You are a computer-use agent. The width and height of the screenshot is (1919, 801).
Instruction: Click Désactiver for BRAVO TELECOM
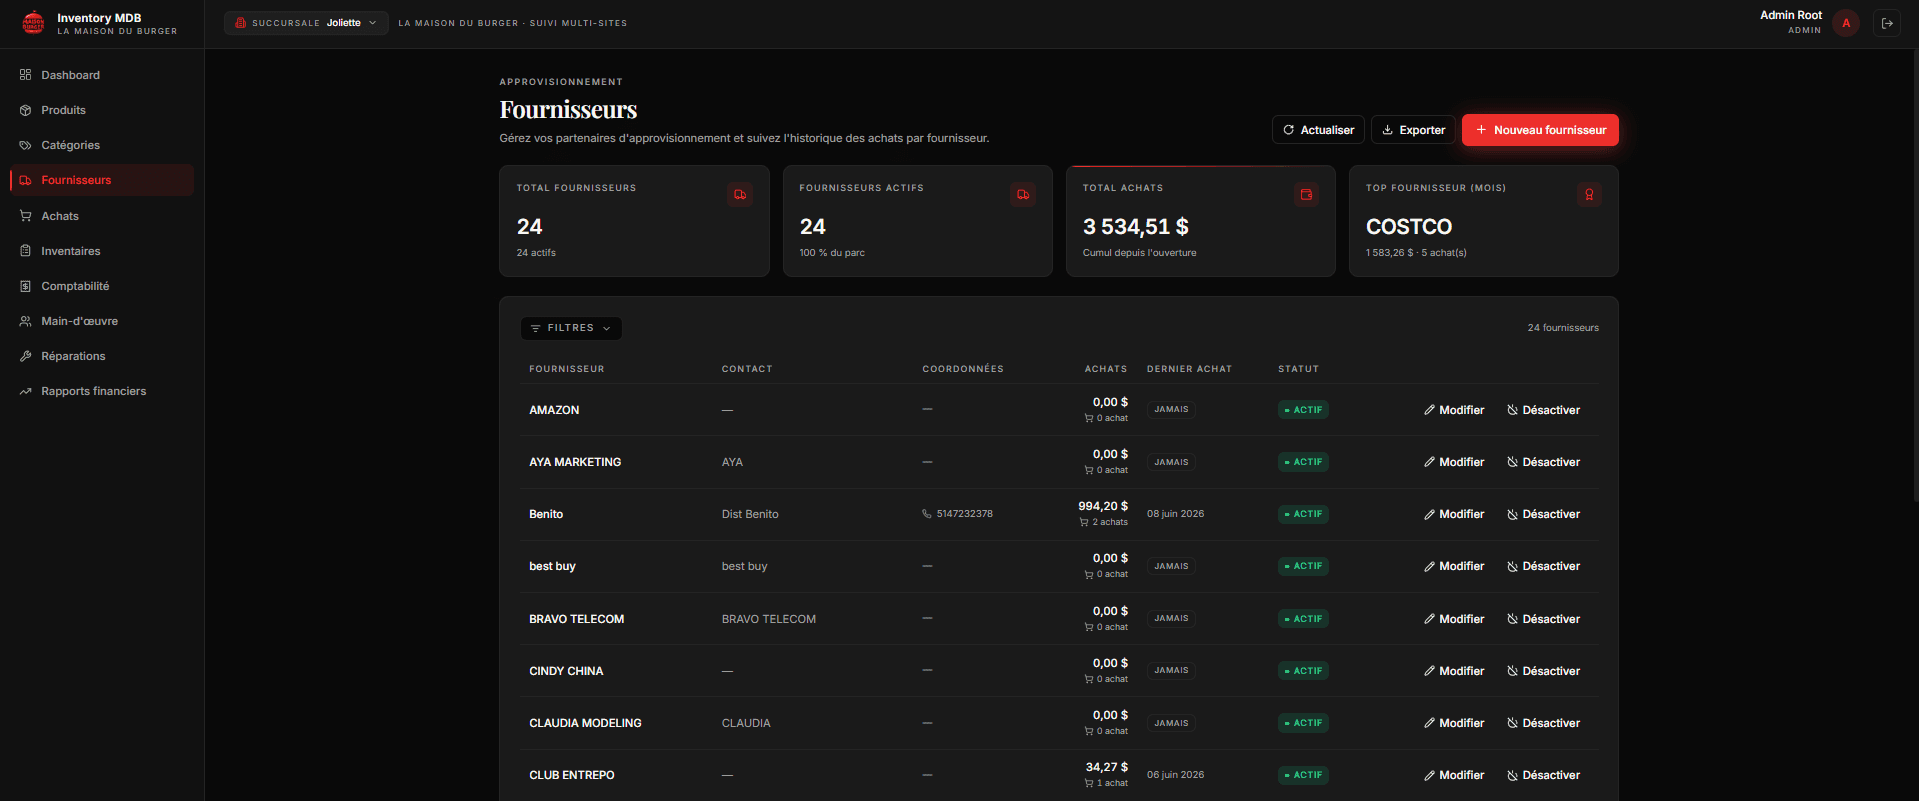click(1544, 619)
